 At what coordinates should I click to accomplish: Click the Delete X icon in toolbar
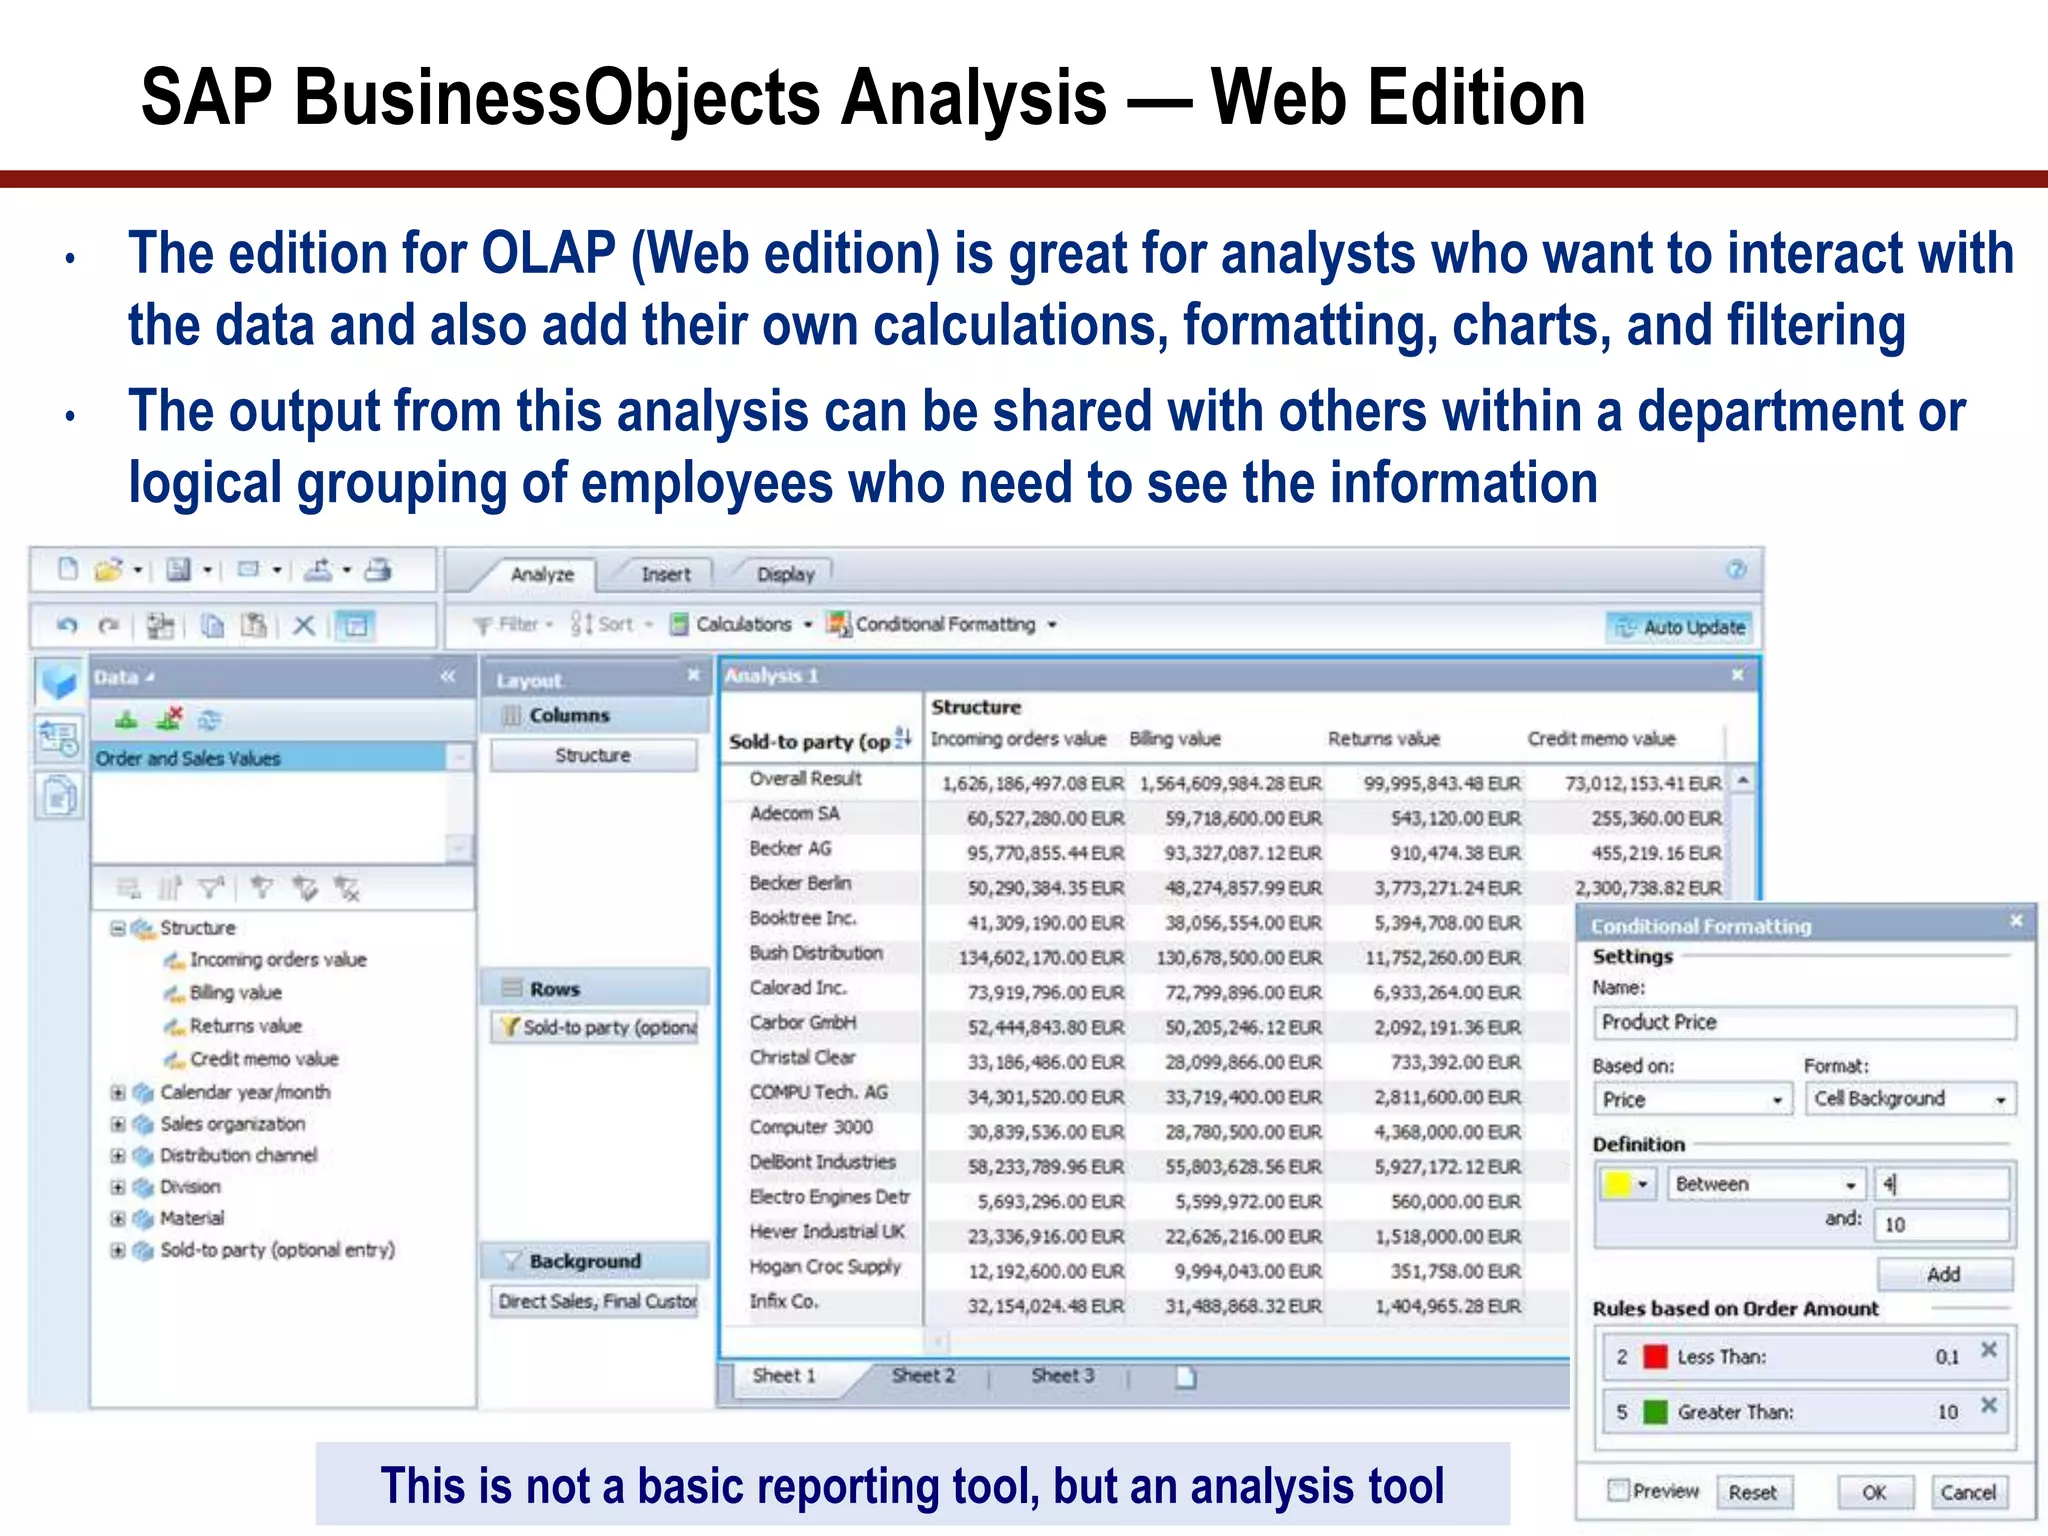pos(304,626)
